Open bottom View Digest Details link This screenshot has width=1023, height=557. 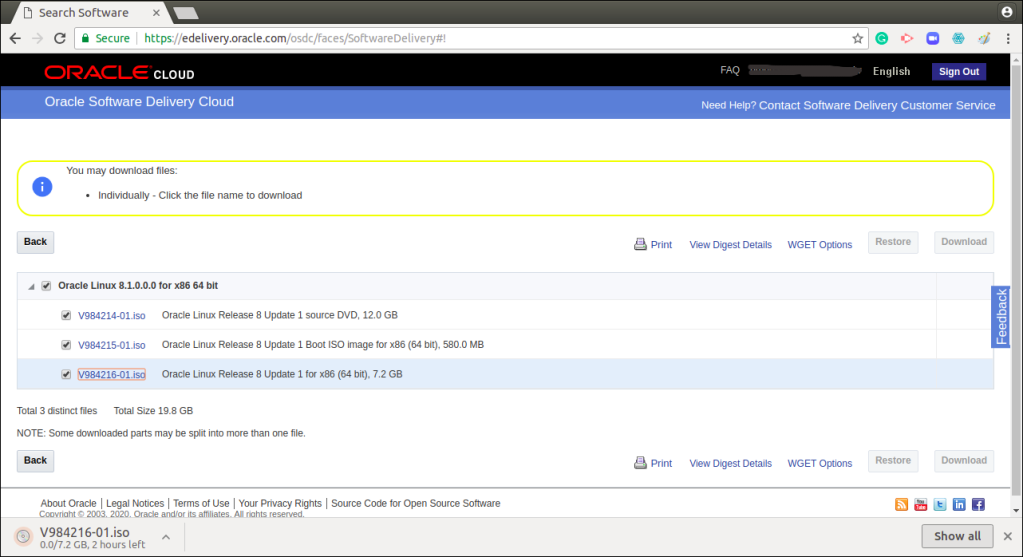pyautogui.click(x=730, y=463)
